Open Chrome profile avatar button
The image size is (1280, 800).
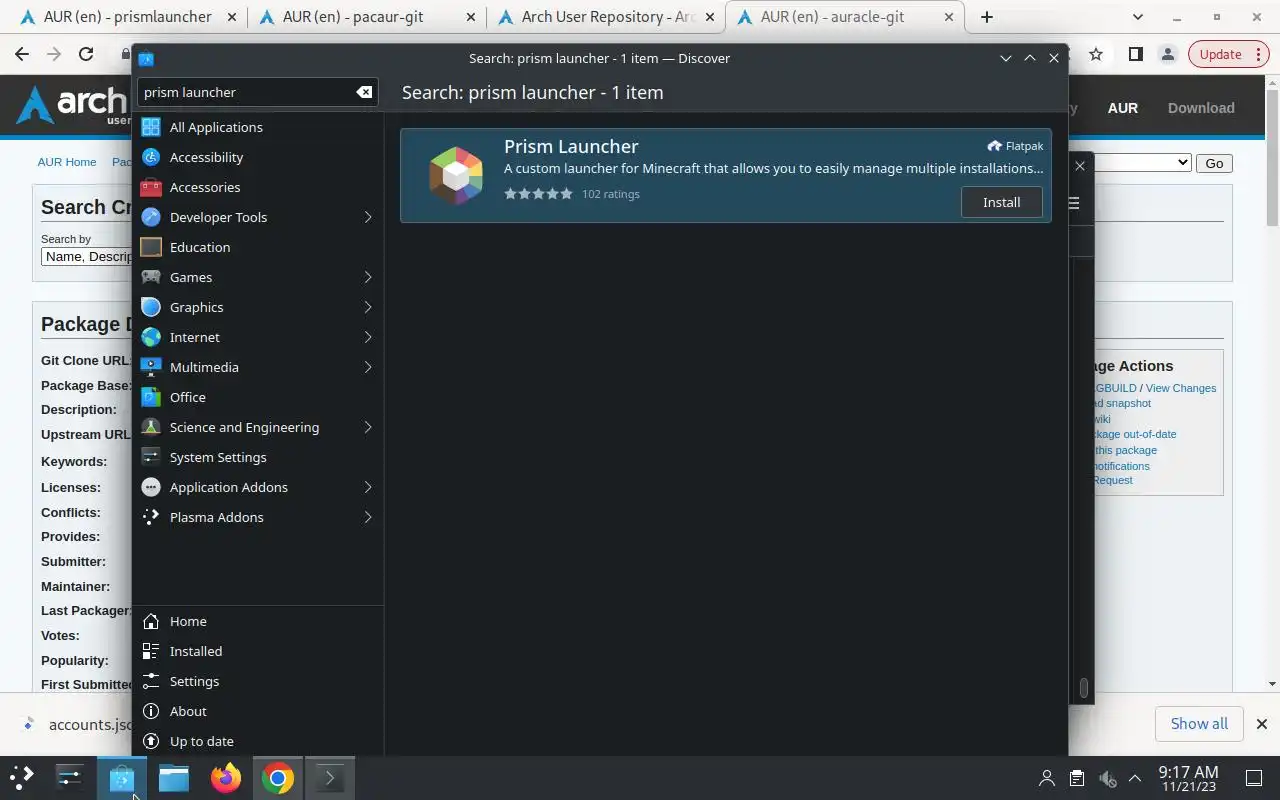(1167, 54)
